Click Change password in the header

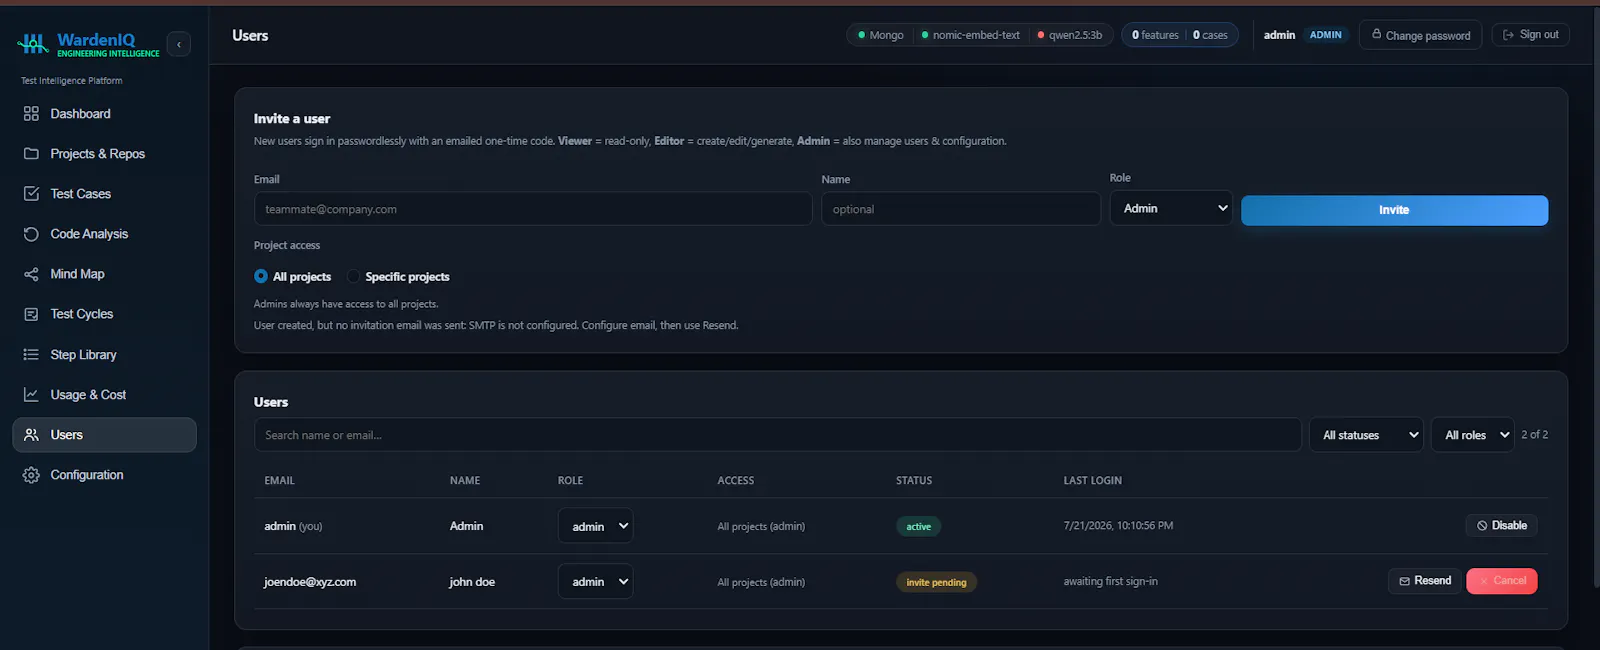pos(1420,35)
